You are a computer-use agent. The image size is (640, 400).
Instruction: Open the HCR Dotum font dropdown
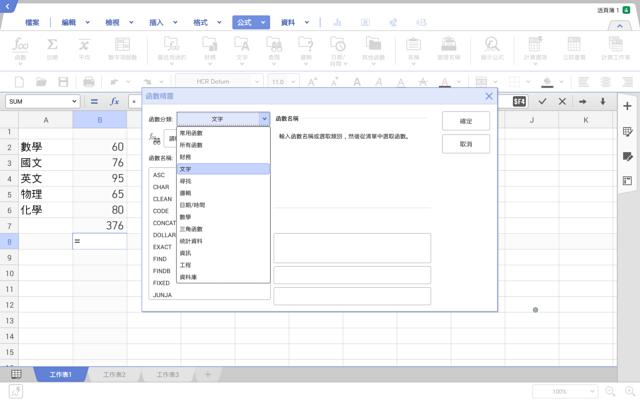(x=257, y=82)
